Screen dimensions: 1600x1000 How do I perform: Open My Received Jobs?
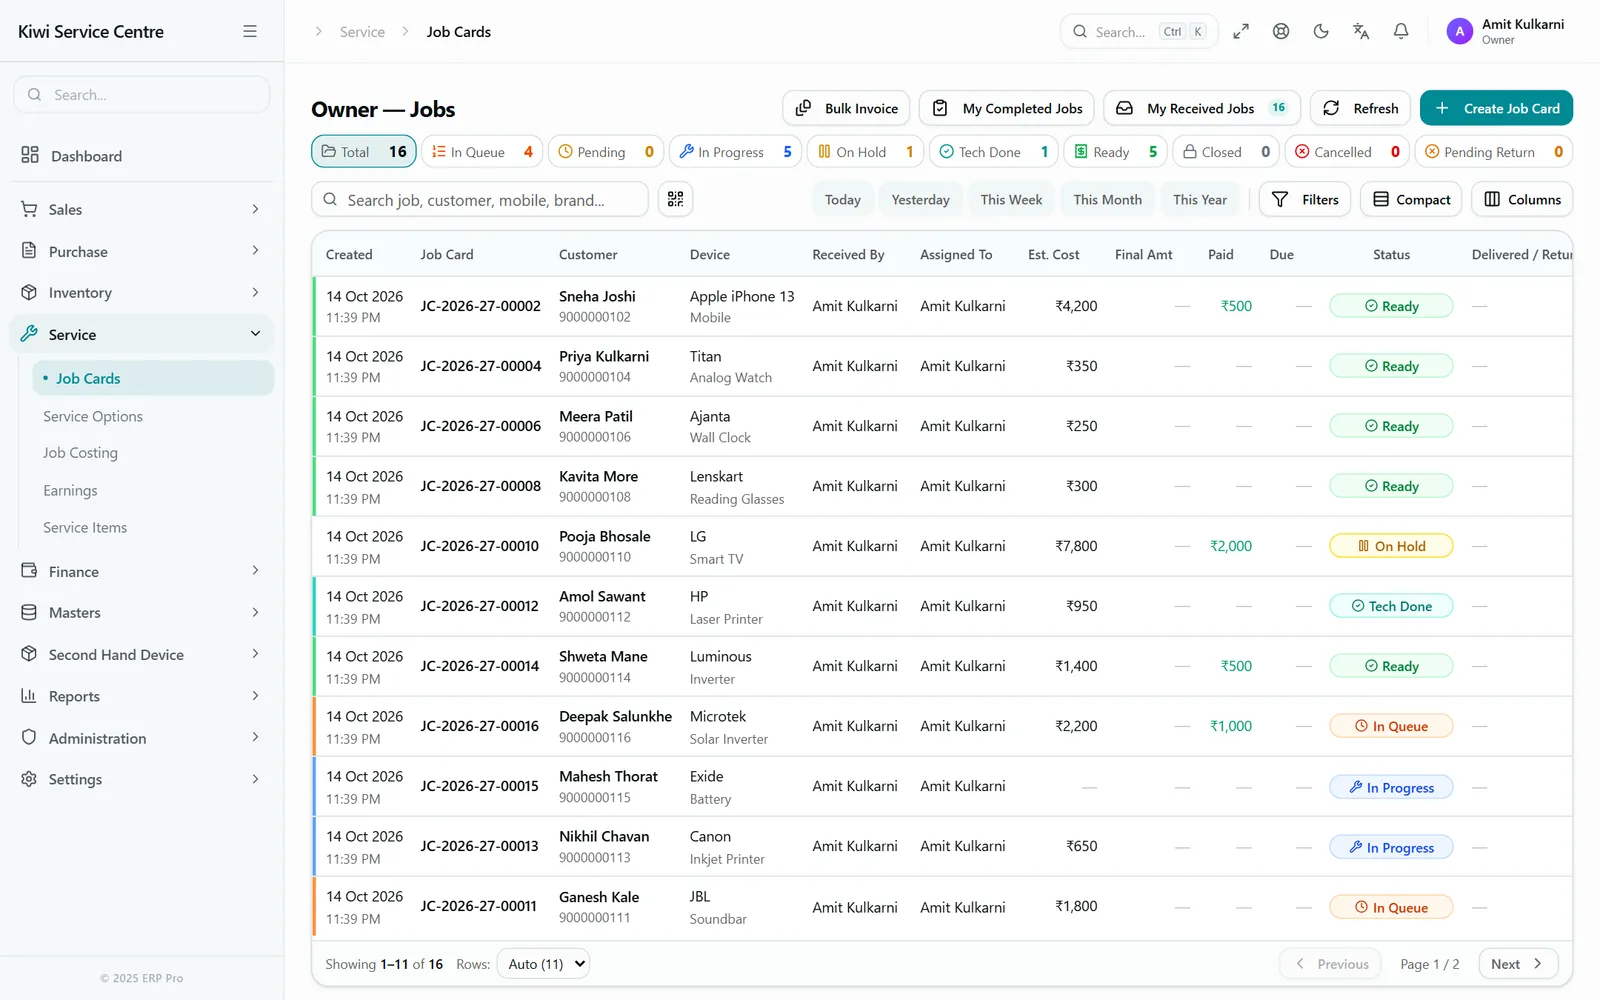click(1202, 108)
